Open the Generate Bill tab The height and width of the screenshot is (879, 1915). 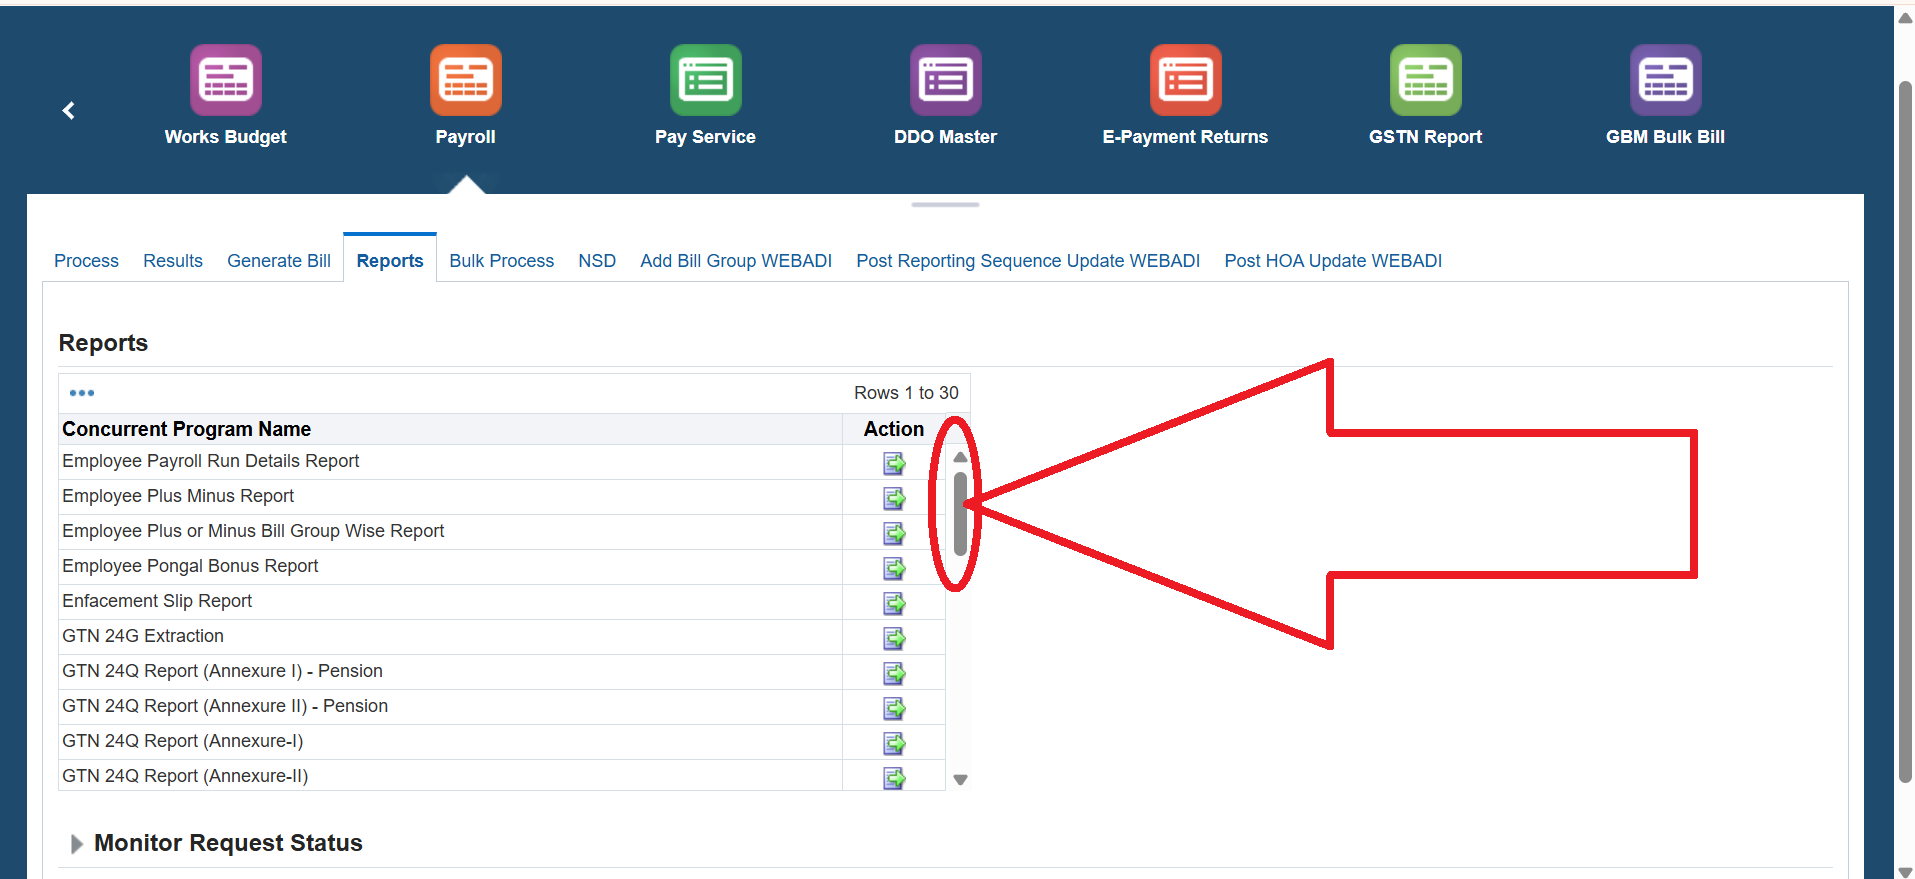coord(279,261)
